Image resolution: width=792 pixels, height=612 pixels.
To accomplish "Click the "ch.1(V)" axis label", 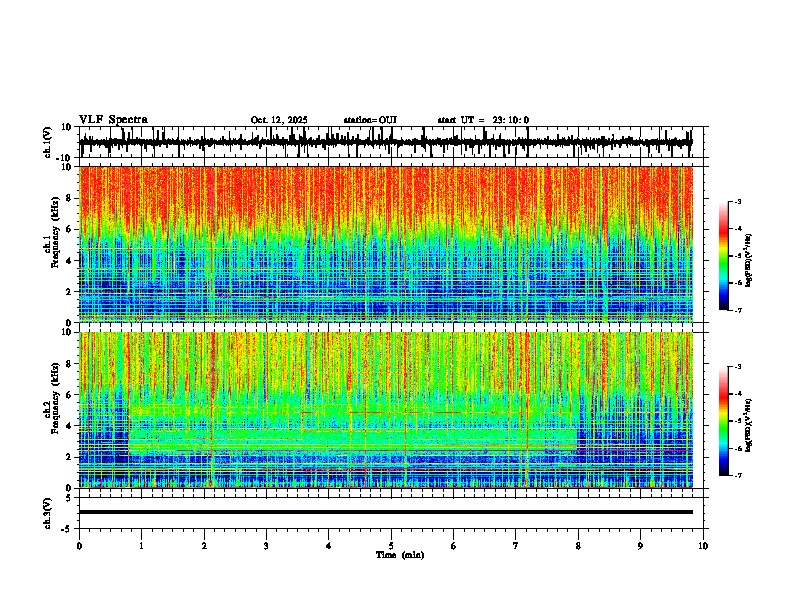I will click(48, 142).
